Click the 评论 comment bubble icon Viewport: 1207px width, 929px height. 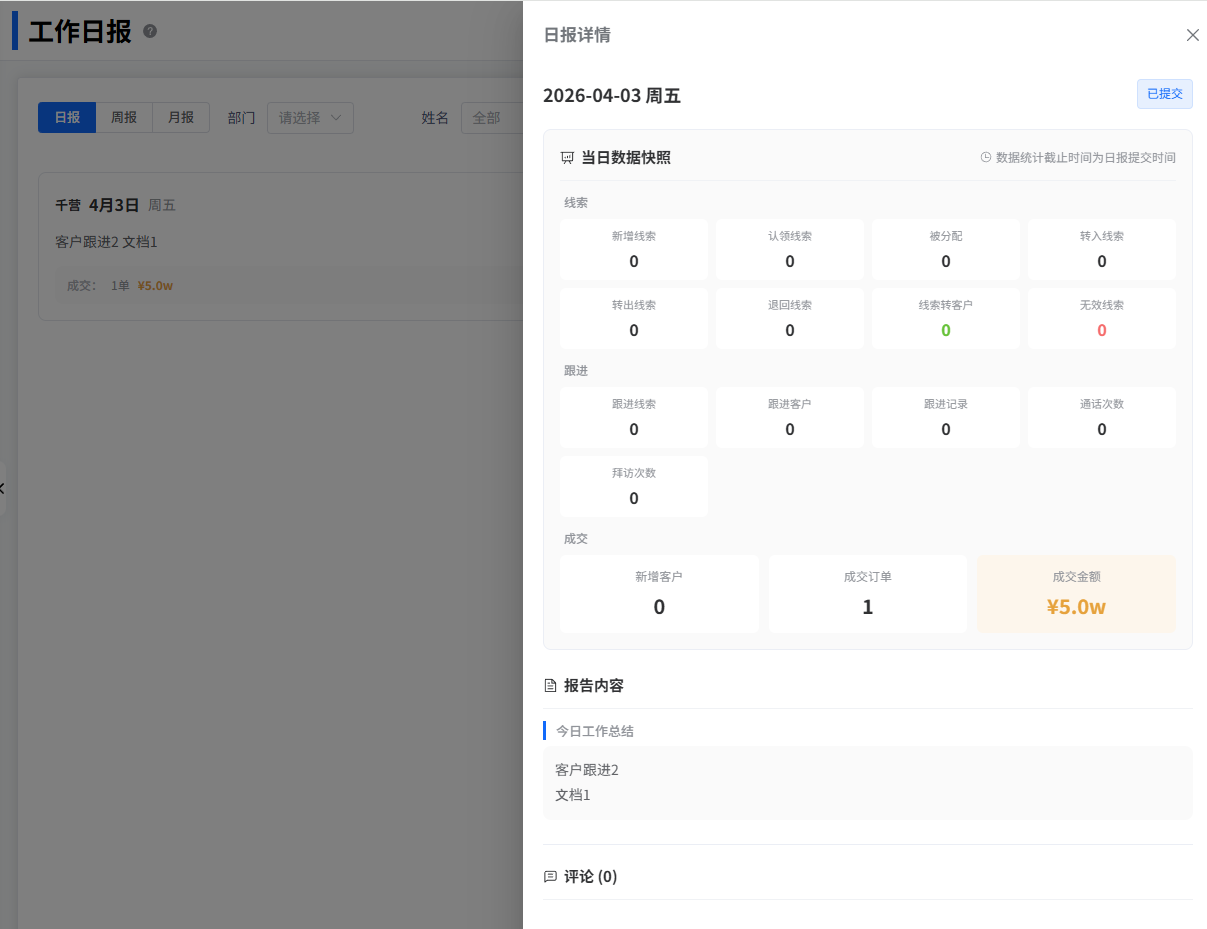pos(550,877)
